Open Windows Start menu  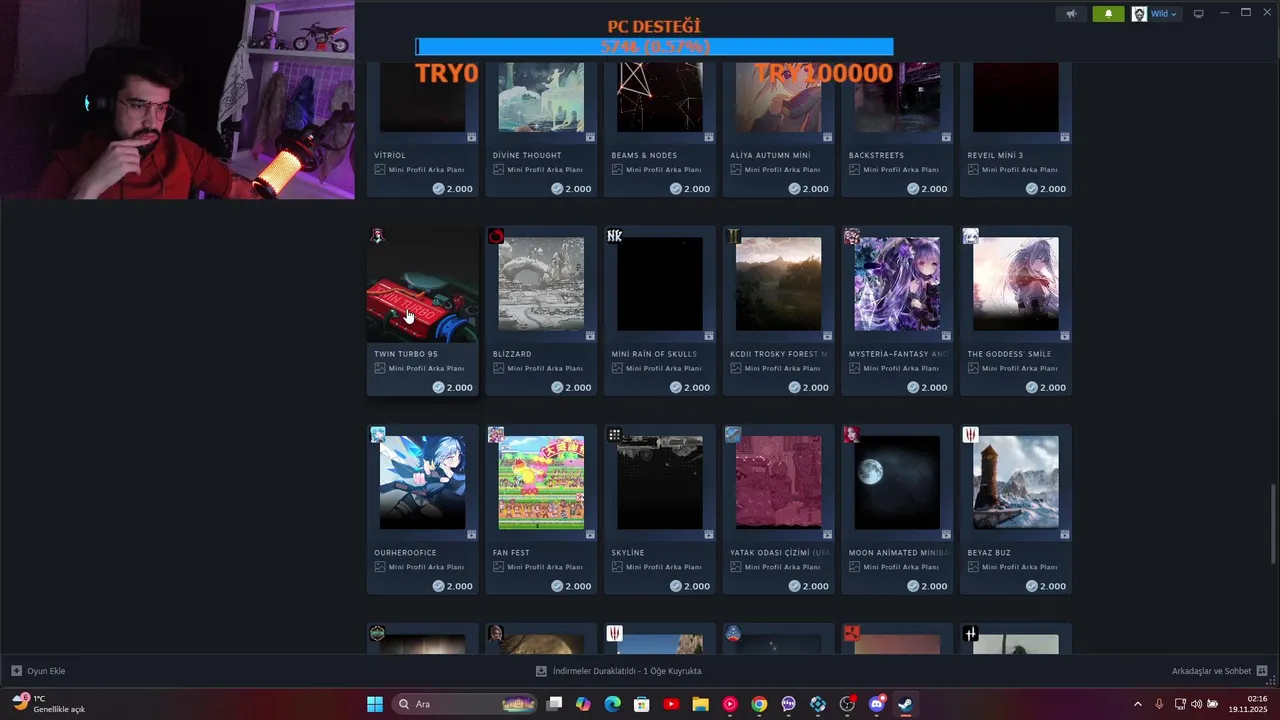tap(375, 704)
